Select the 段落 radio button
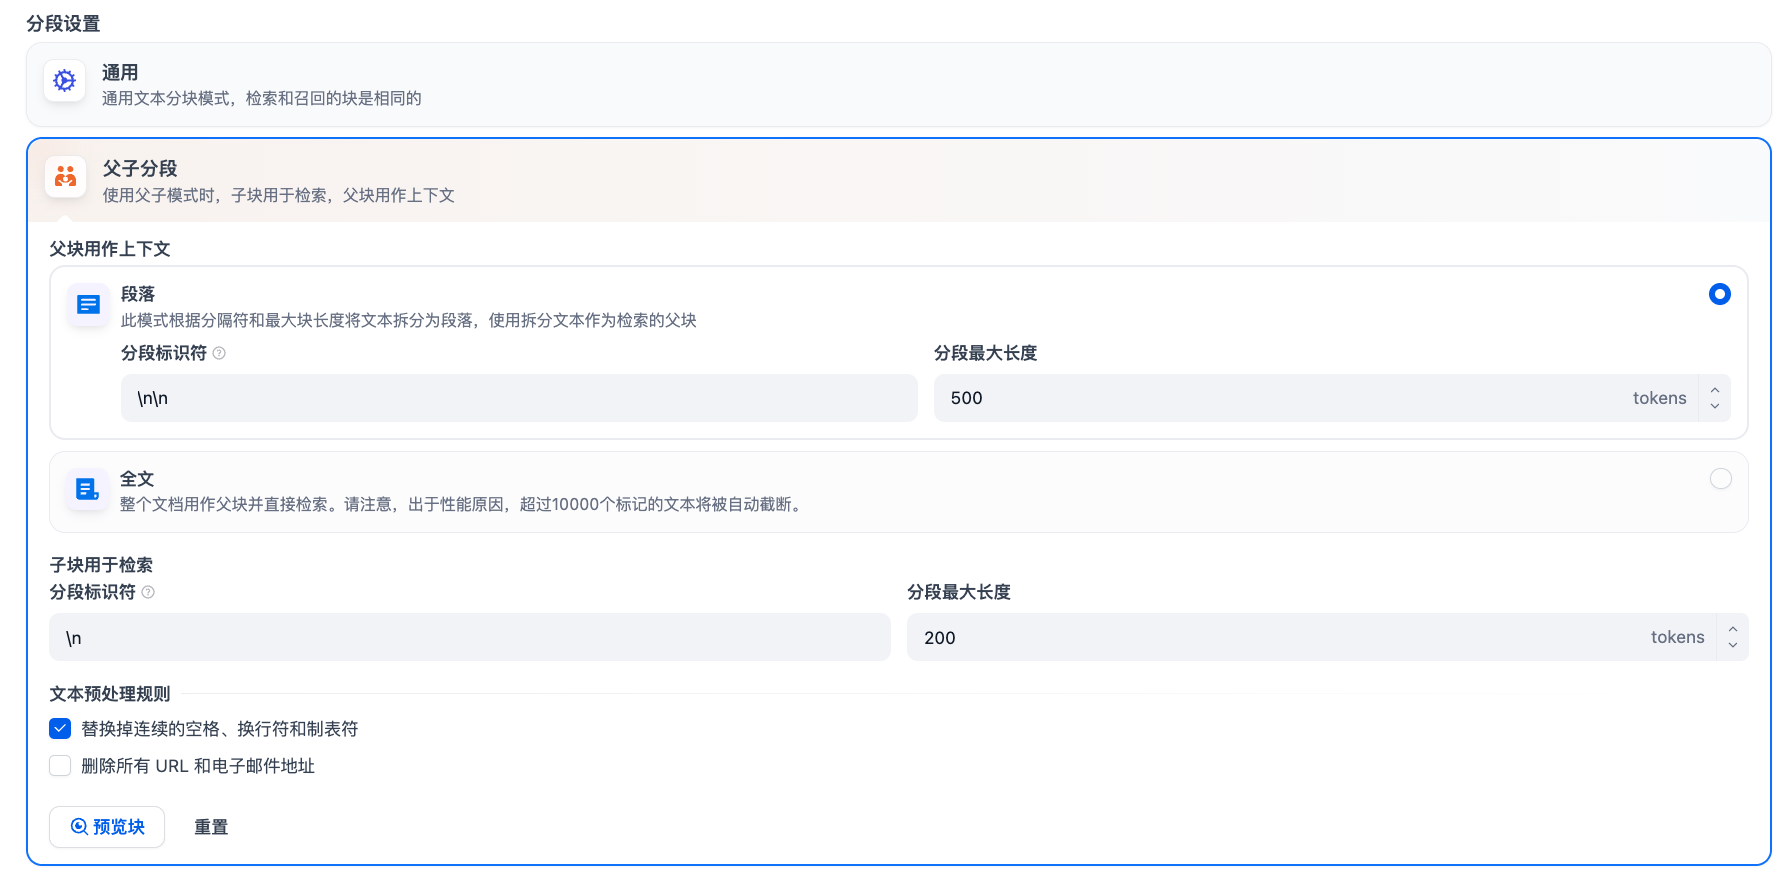Image resolution: width=1784 pixels, height=890 pixels. [1720, 294]
